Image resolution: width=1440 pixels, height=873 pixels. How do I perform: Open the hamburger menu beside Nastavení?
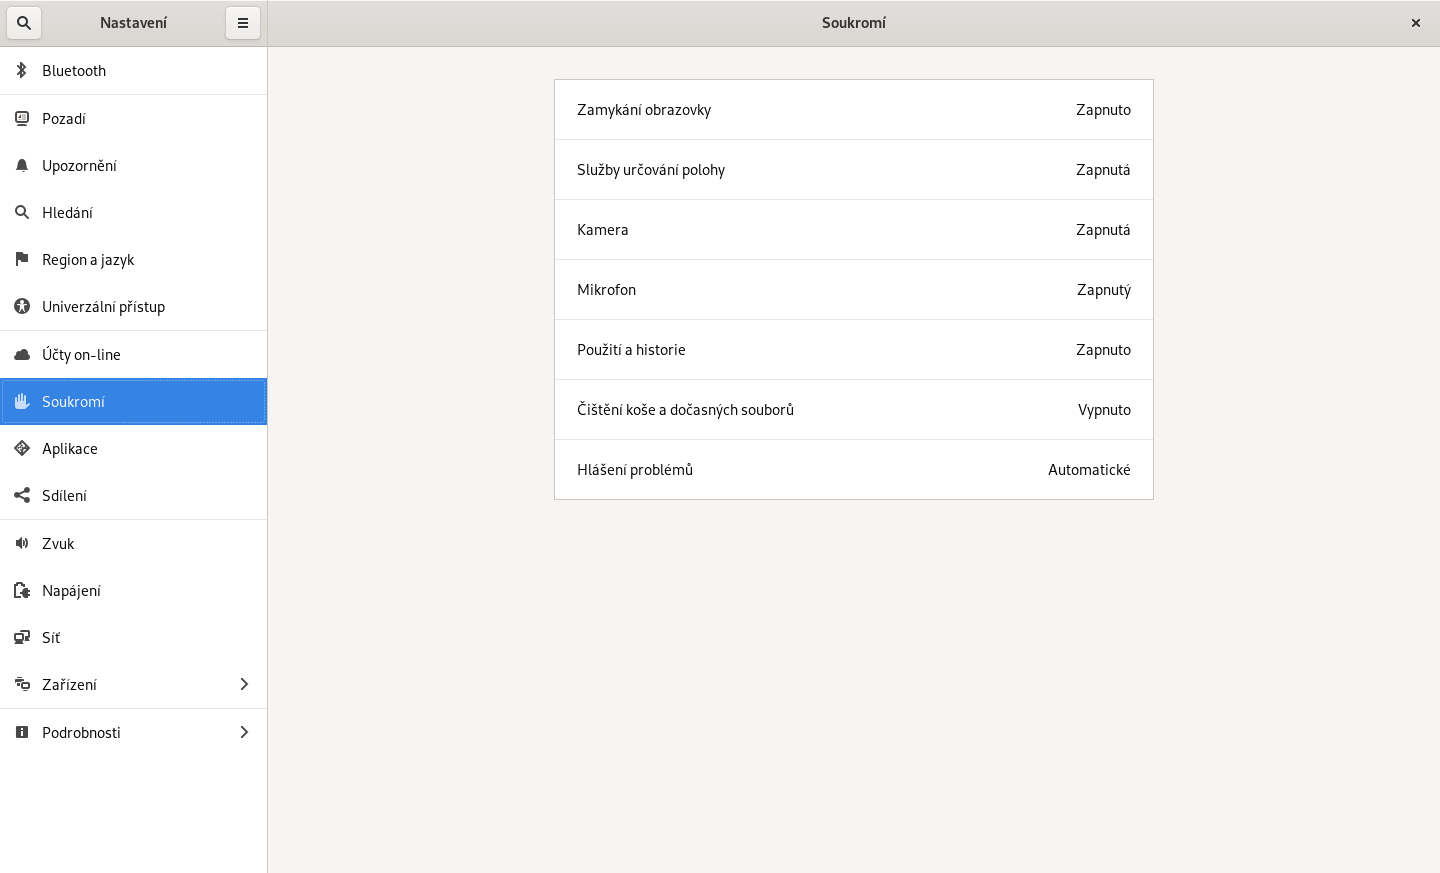(x=243, y=23)
